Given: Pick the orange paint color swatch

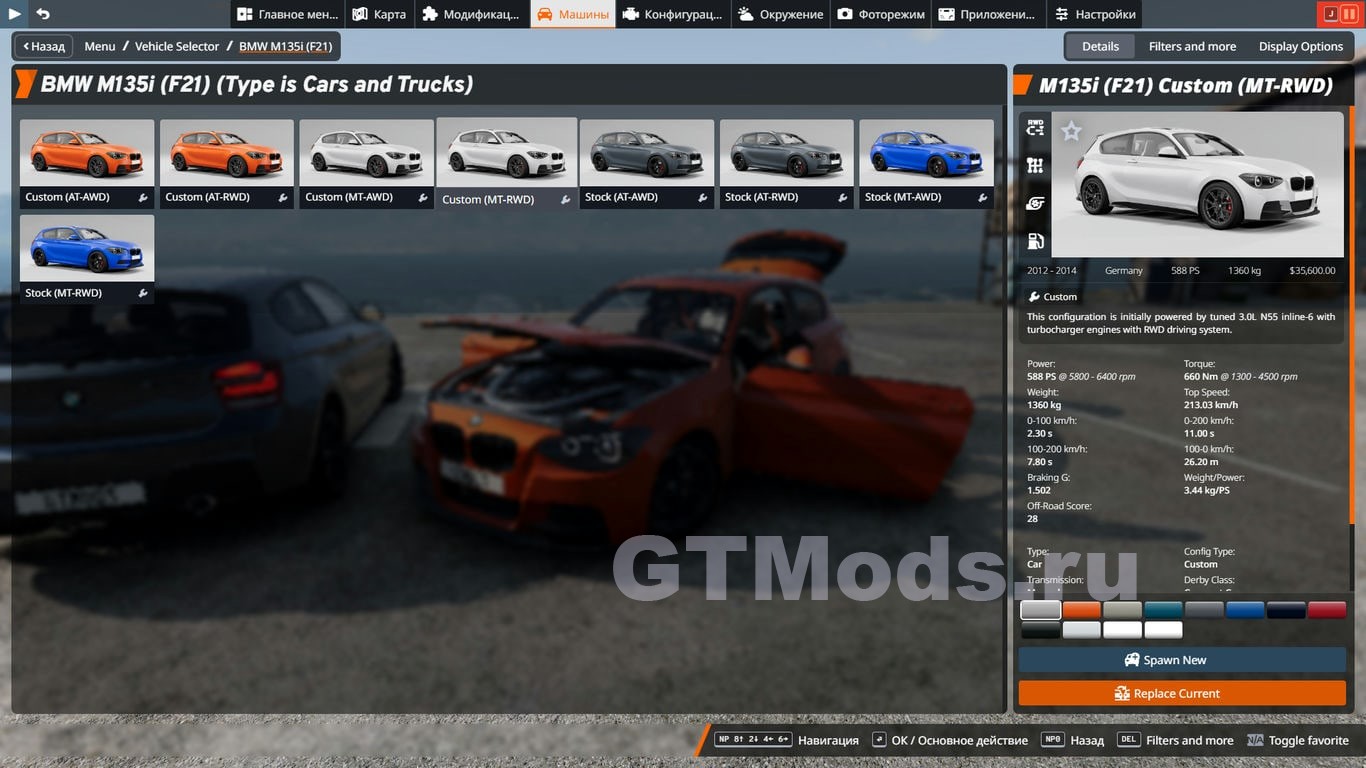Looking at the screenshot, I should 1081,610.
